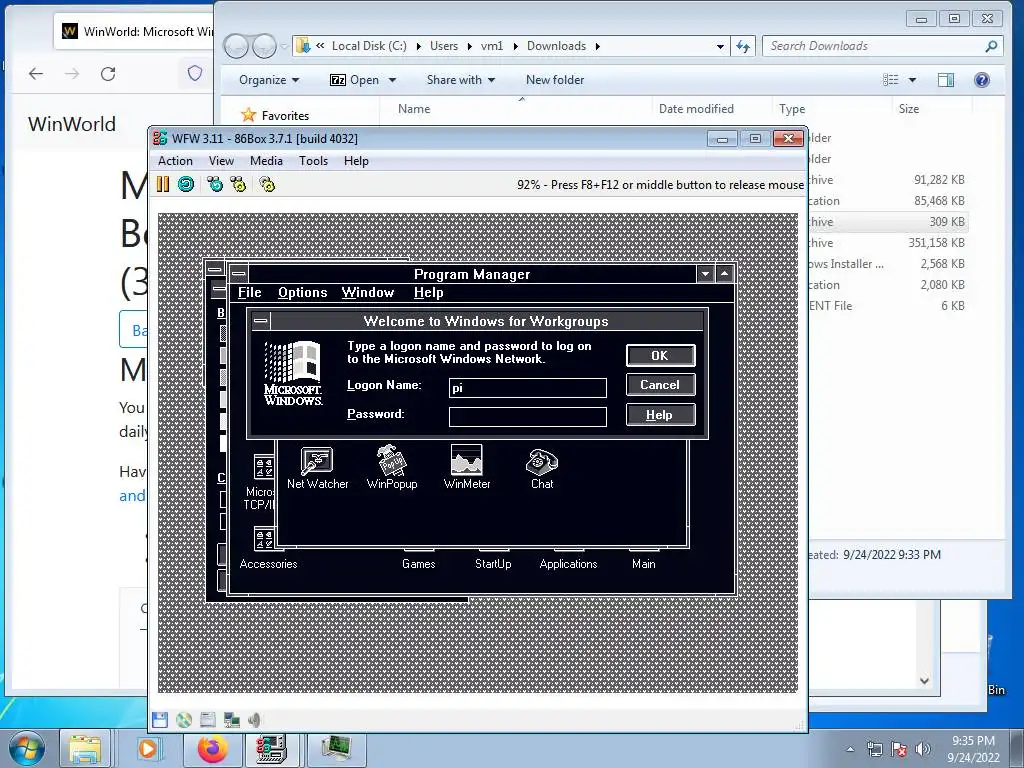Click Program Manager minimize down arrow
Screen dimensions: 1024x768
[x=705, y=274]
